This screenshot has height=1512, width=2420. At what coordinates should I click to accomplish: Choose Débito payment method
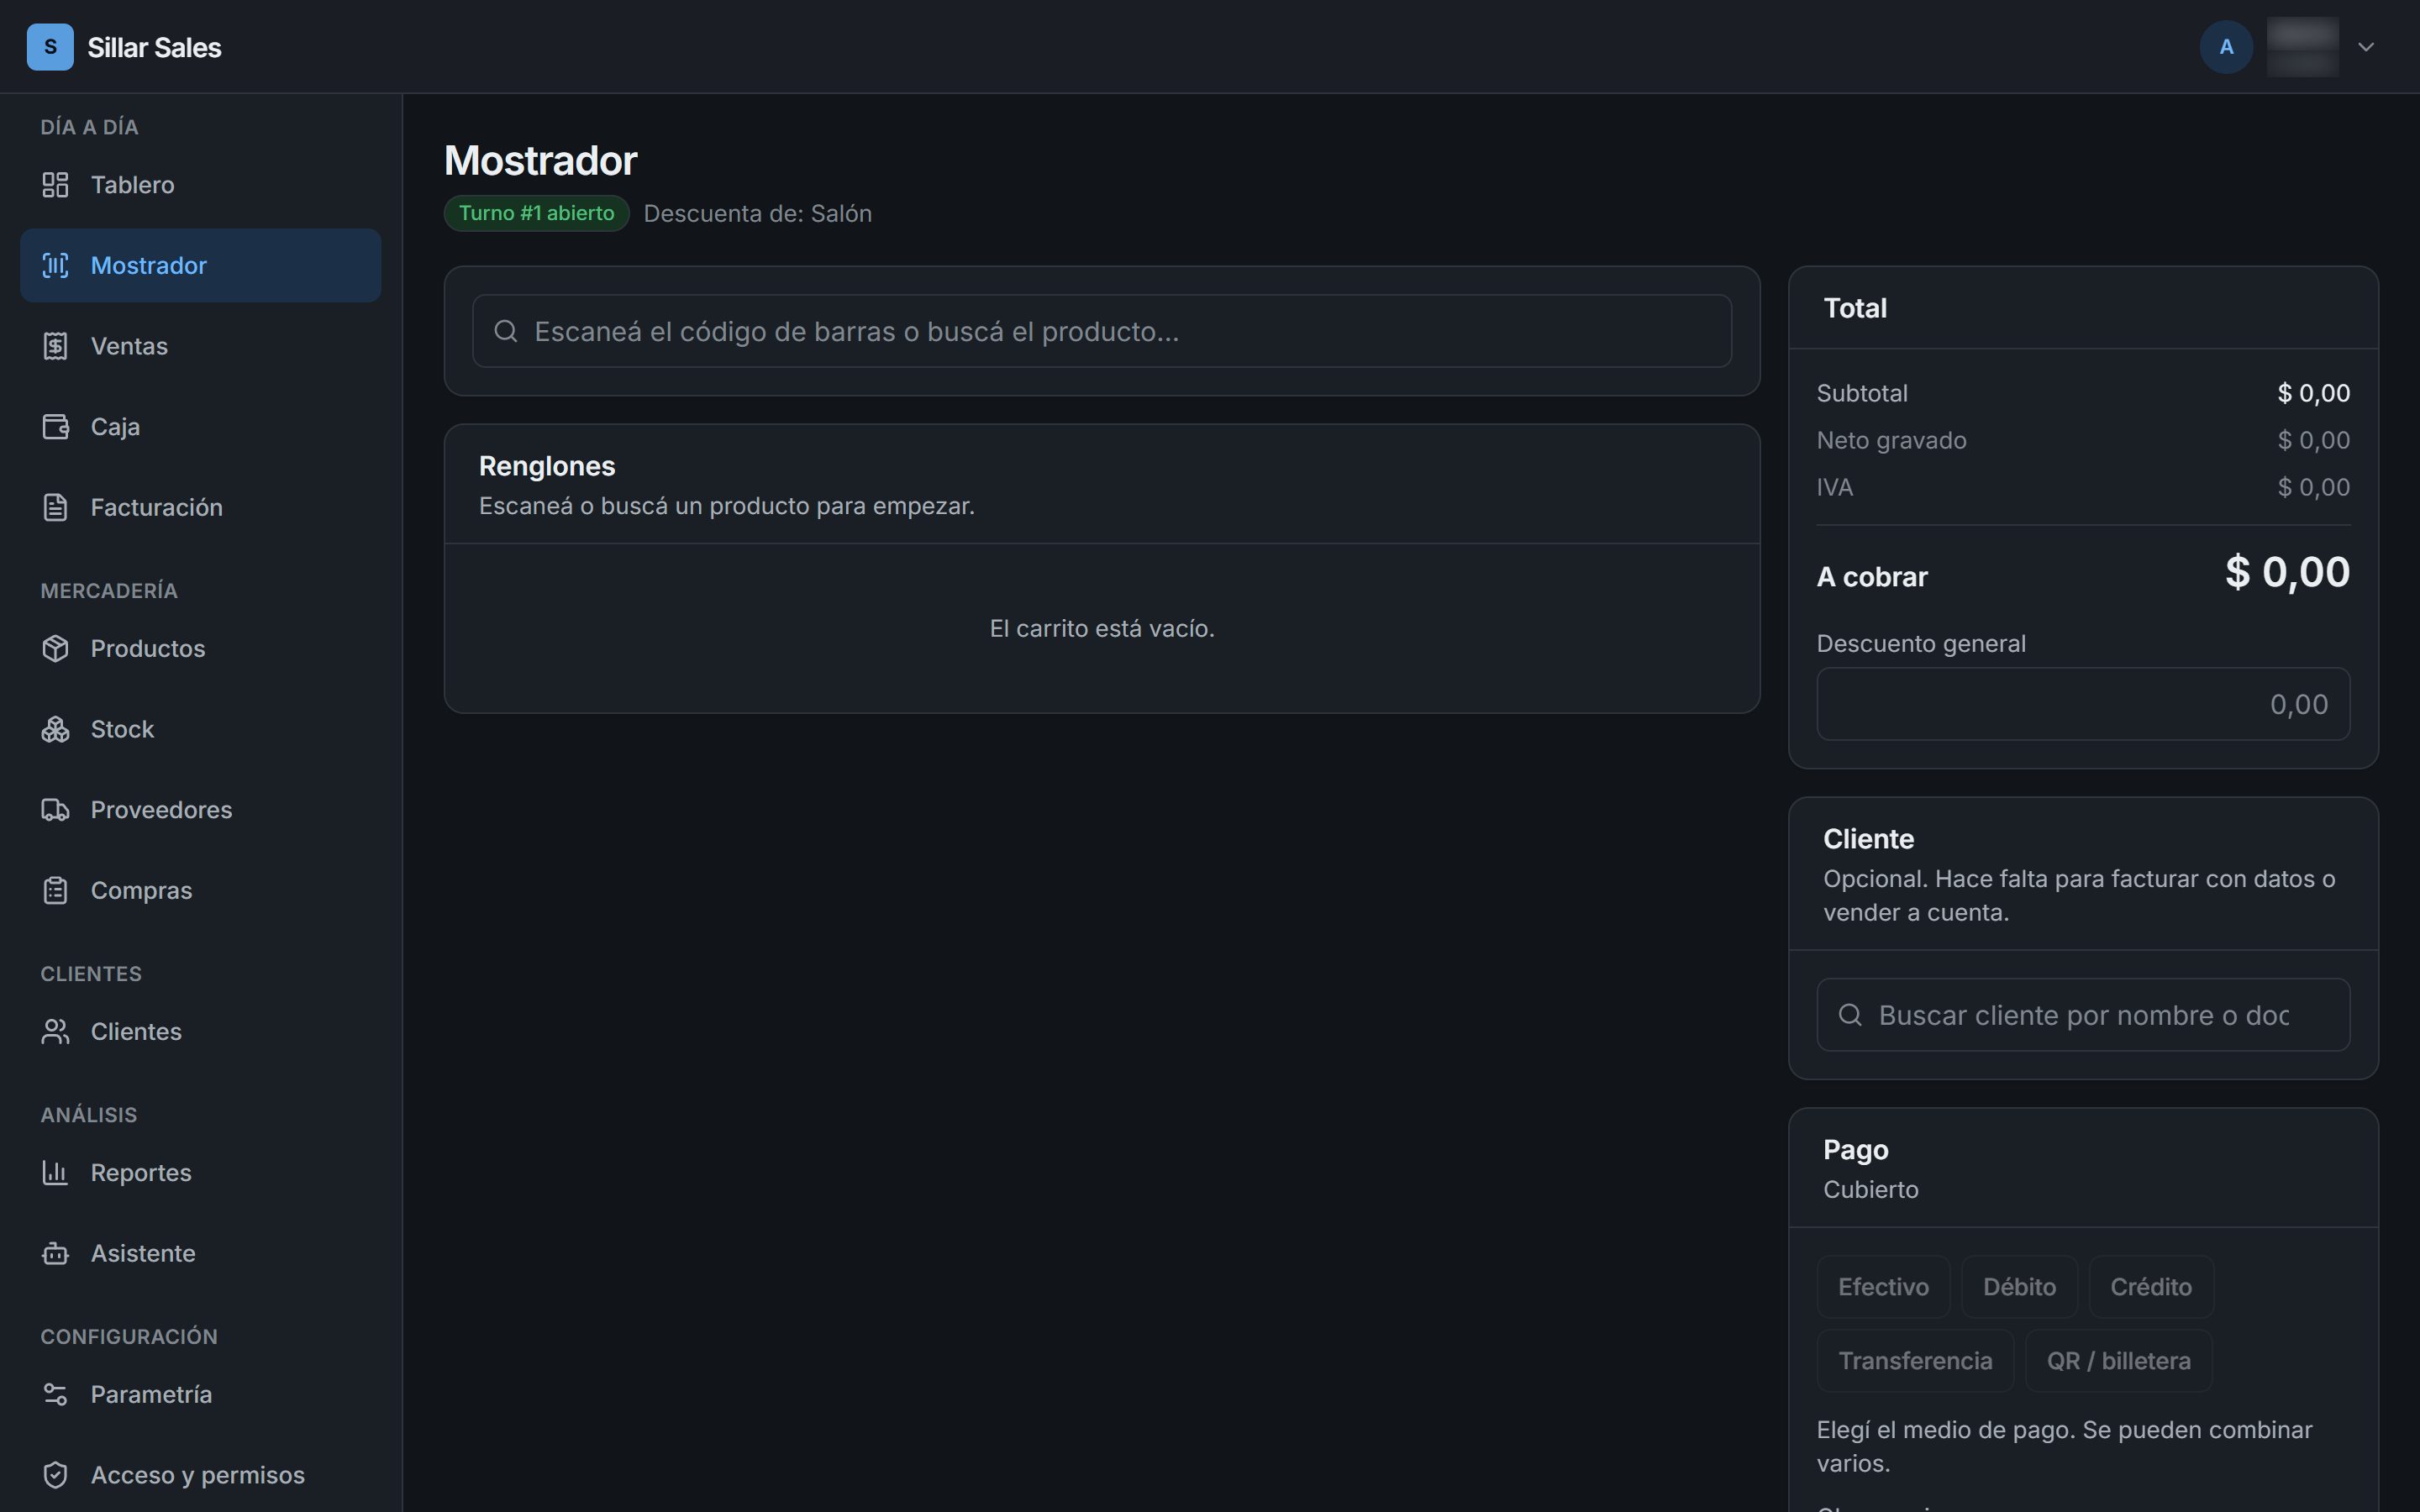tap(2019, 1287)
